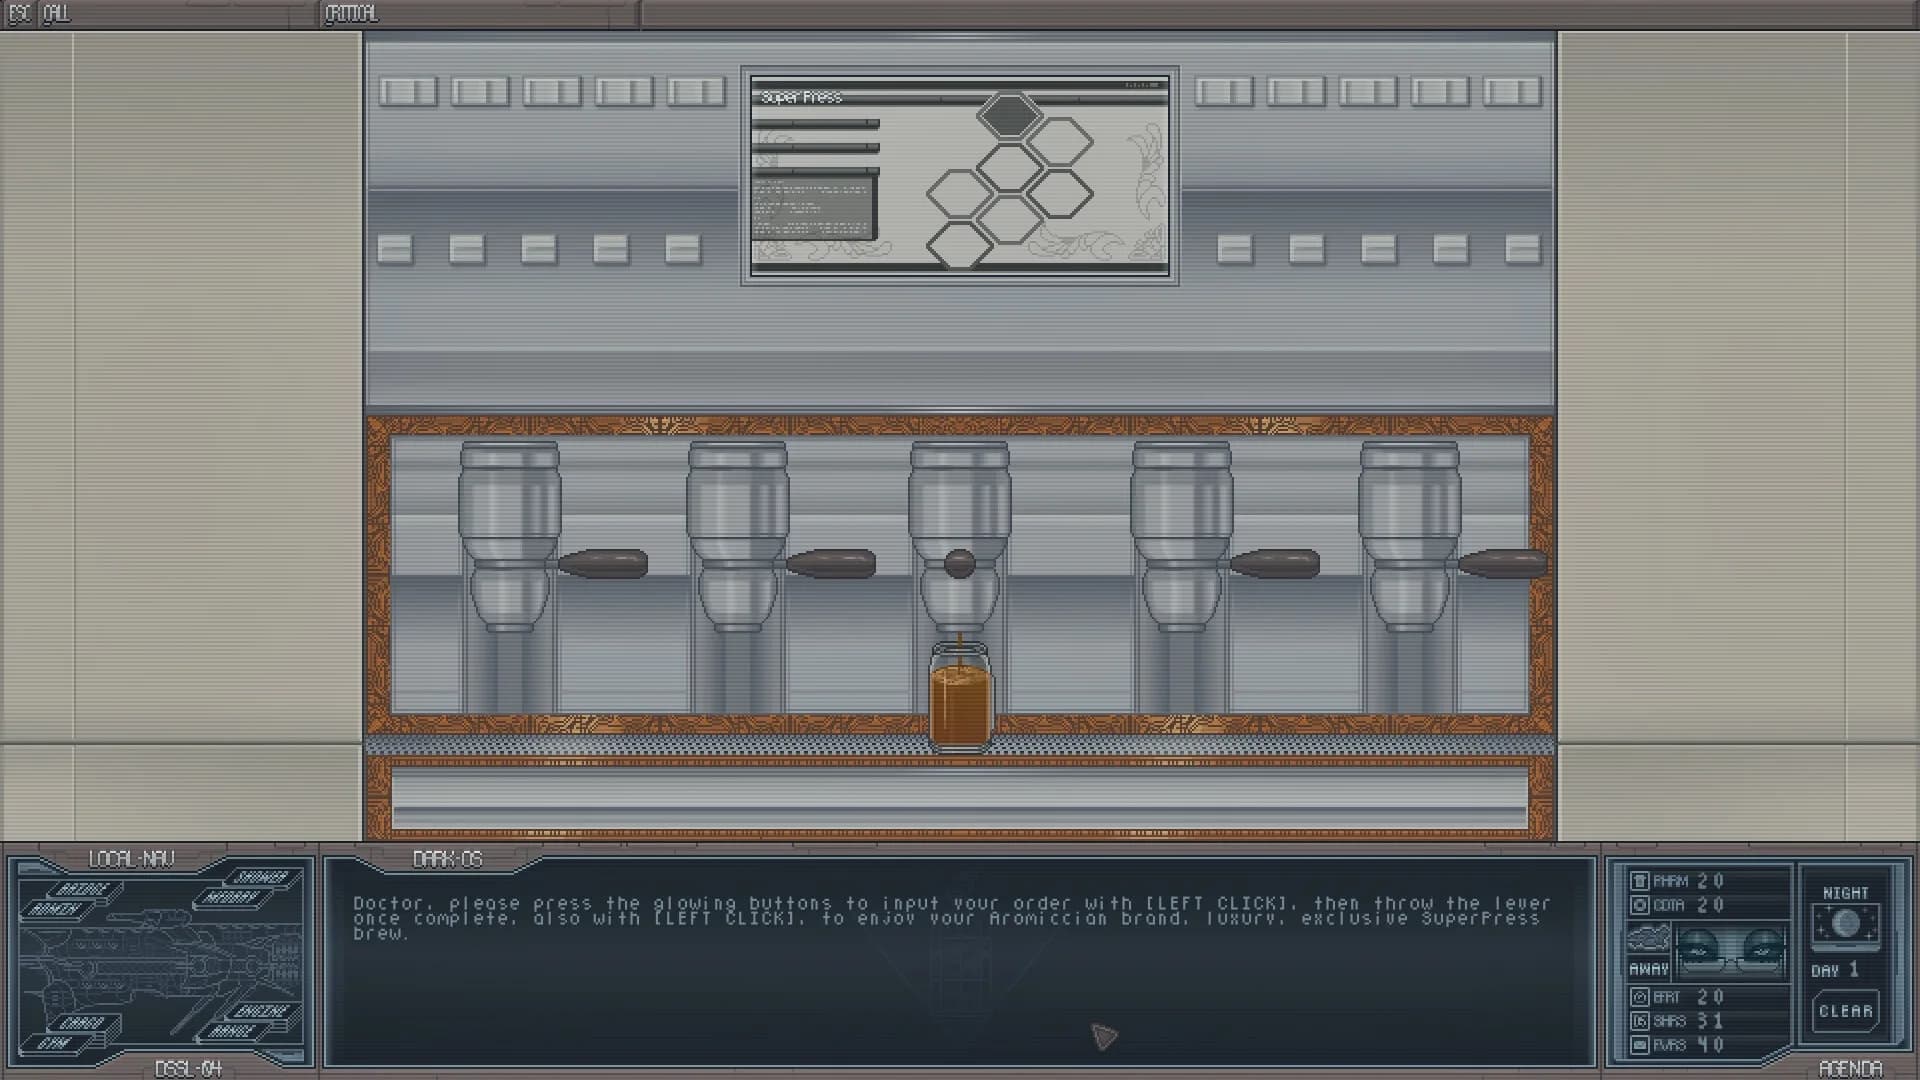
Task: Push first button in upper-left button row
Action: tap(408, 92)
